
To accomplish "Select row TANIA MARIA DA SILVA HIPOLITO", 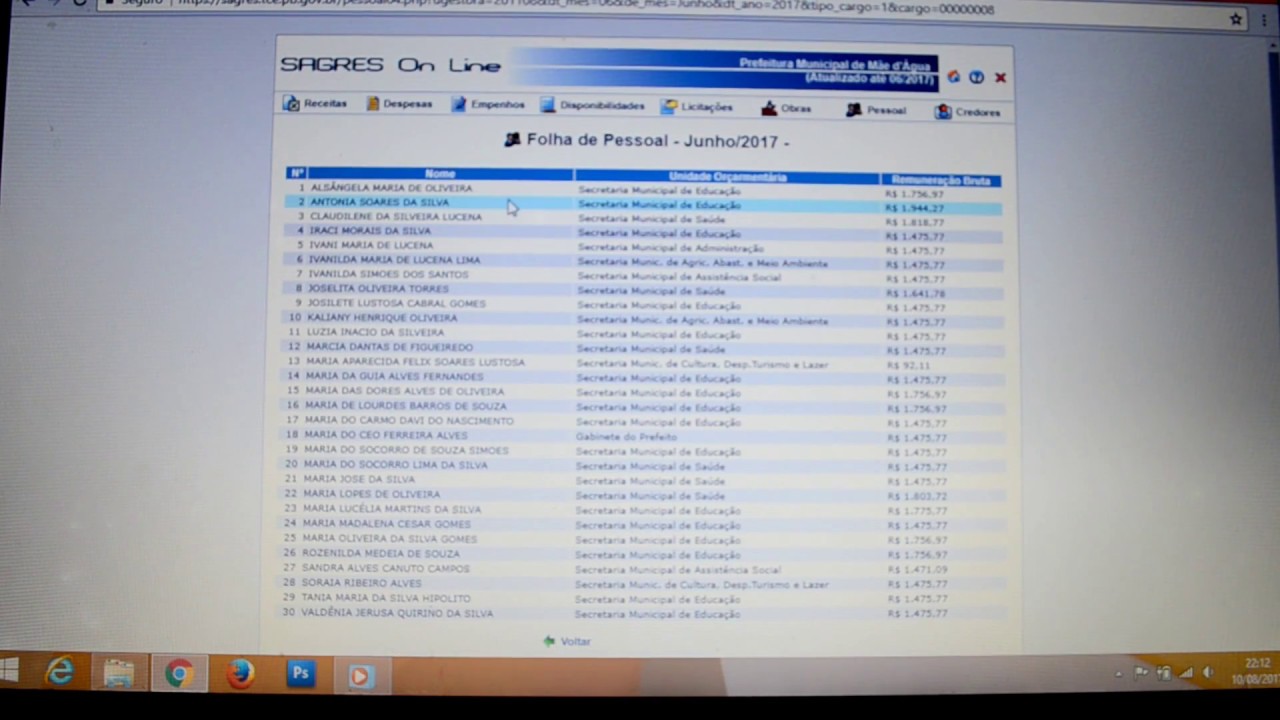I will click(643, 599).
